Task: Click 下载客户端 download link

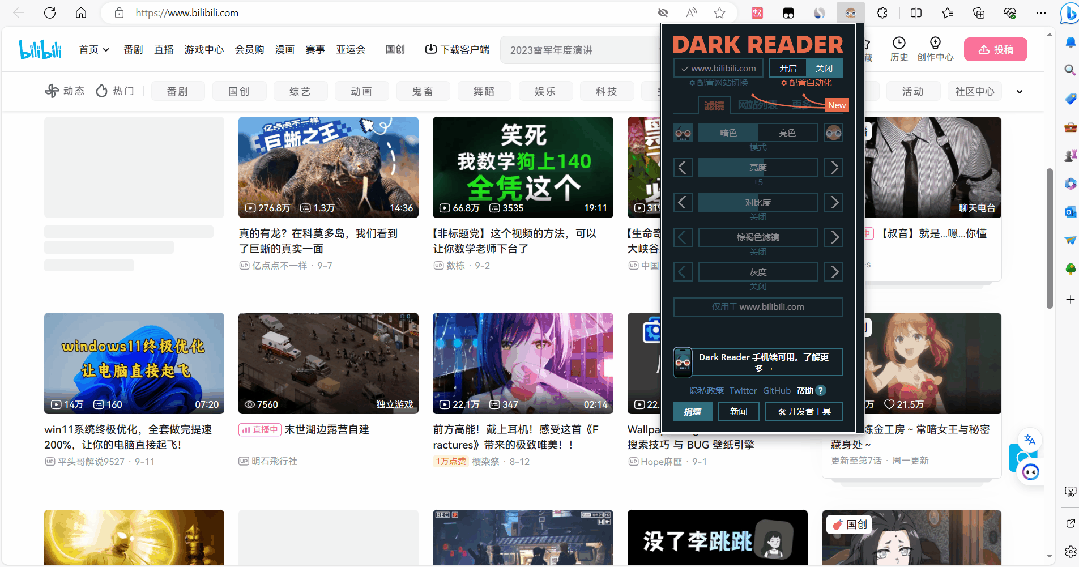Action: click(457, 50)
